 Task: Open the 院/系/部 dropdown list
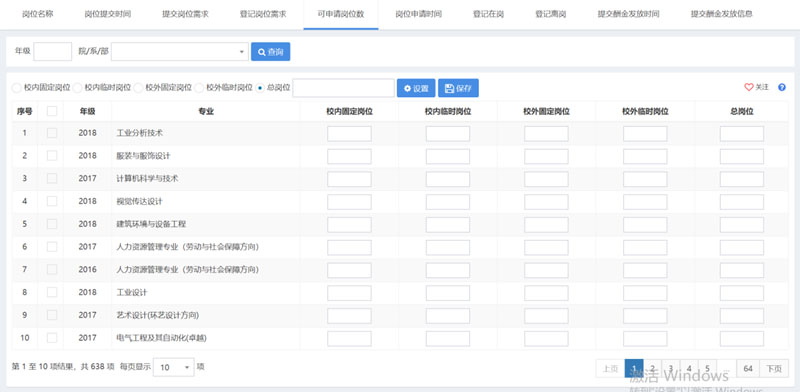click(180, 52)
